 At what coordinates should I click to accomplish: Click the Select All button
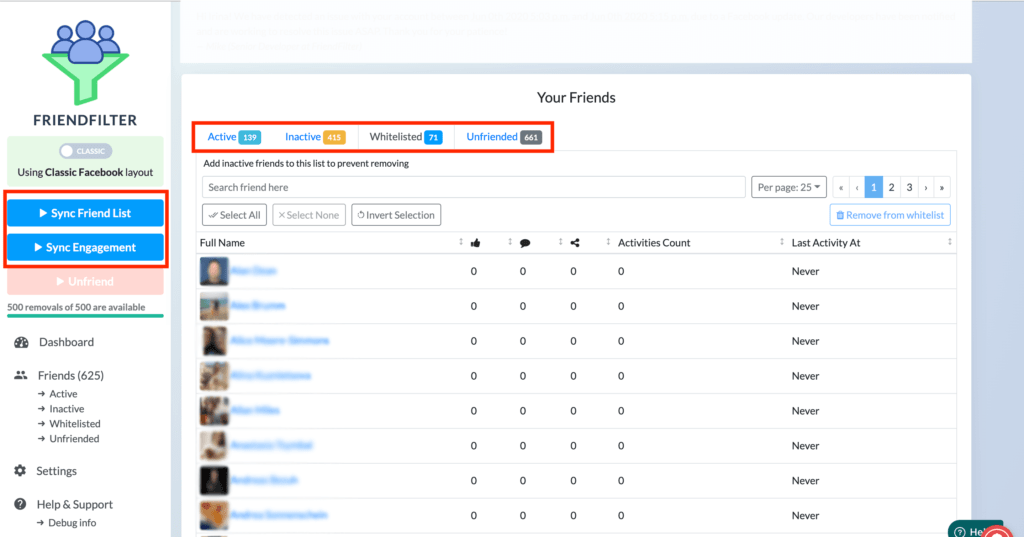(234, 215)
